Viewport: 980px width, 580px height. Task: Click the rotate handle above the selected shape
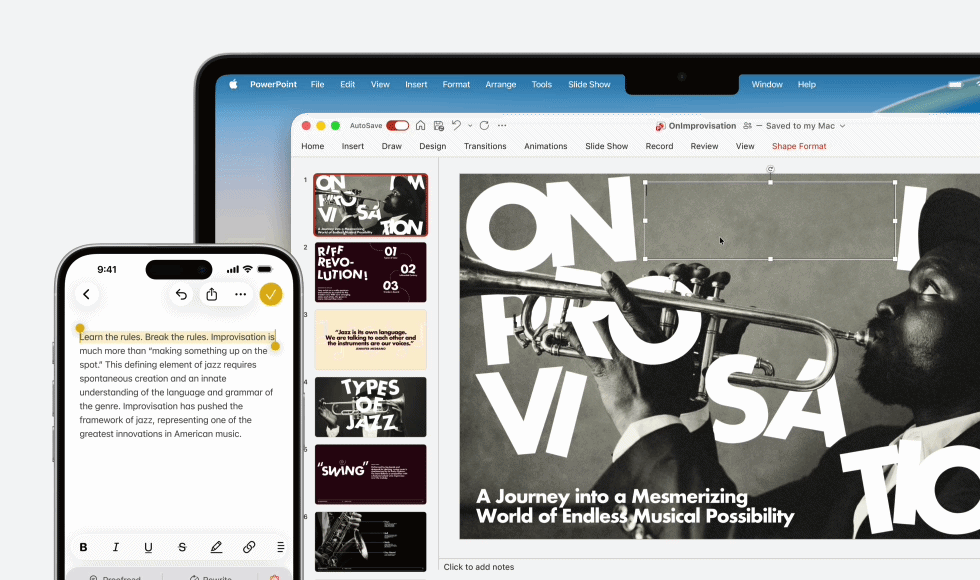point(771,169)
